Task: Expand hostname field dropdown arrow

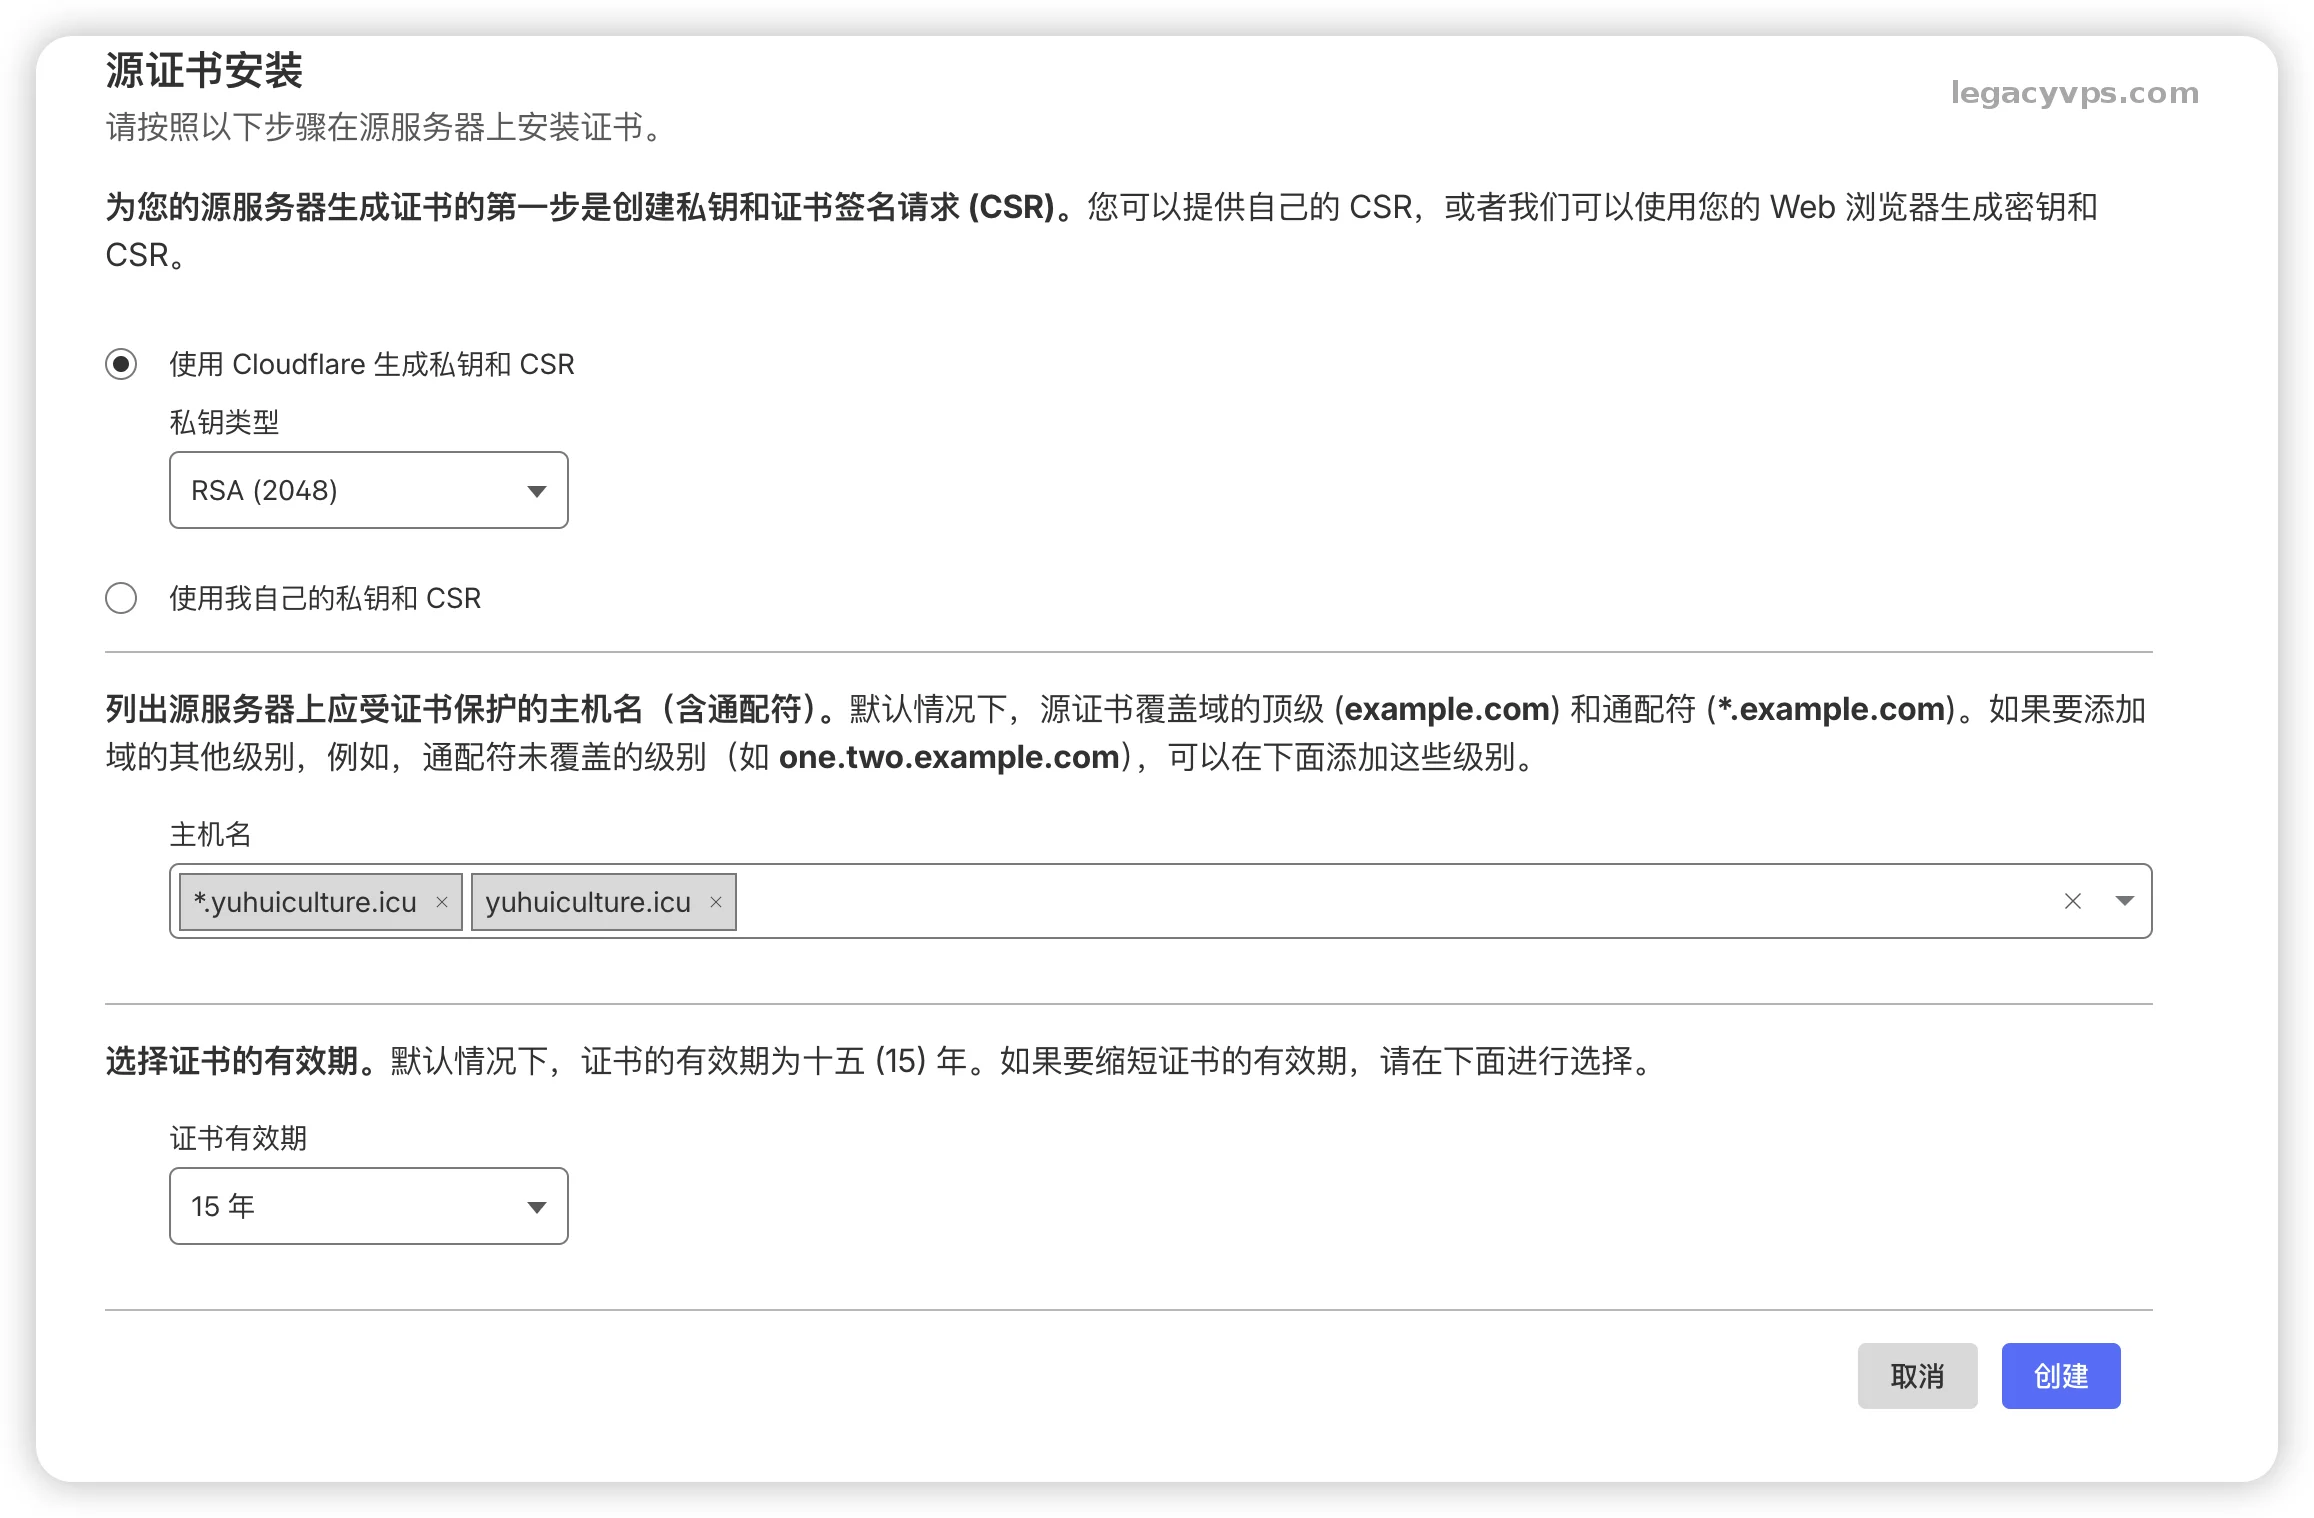Action: [2125, 901]
